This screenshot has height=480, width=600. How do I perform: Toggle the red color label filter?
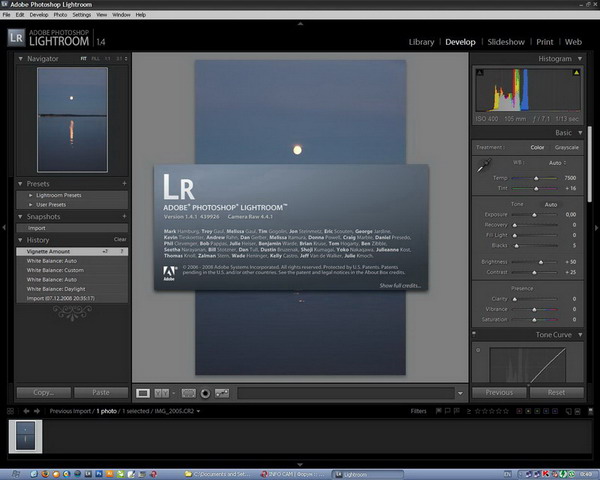[x=519, y=411]
